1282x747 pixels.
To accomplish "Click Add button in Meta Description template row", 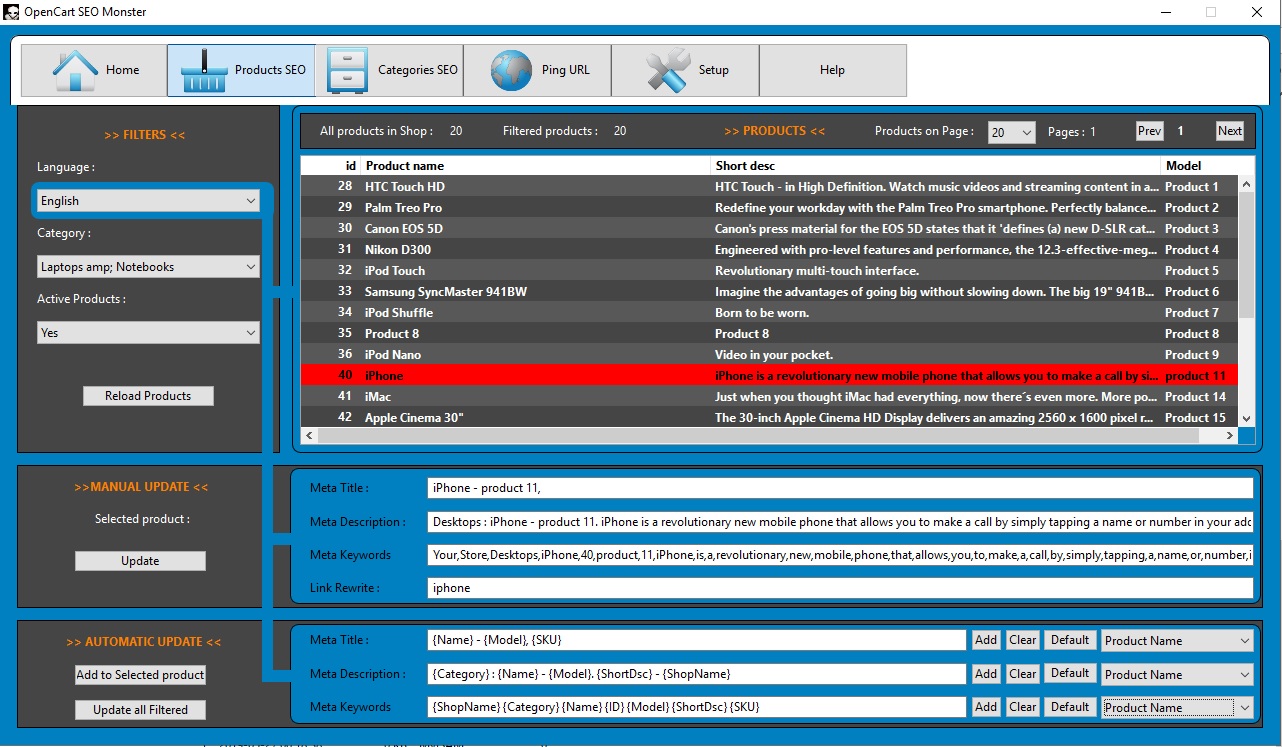I will (x=986, y=674).
